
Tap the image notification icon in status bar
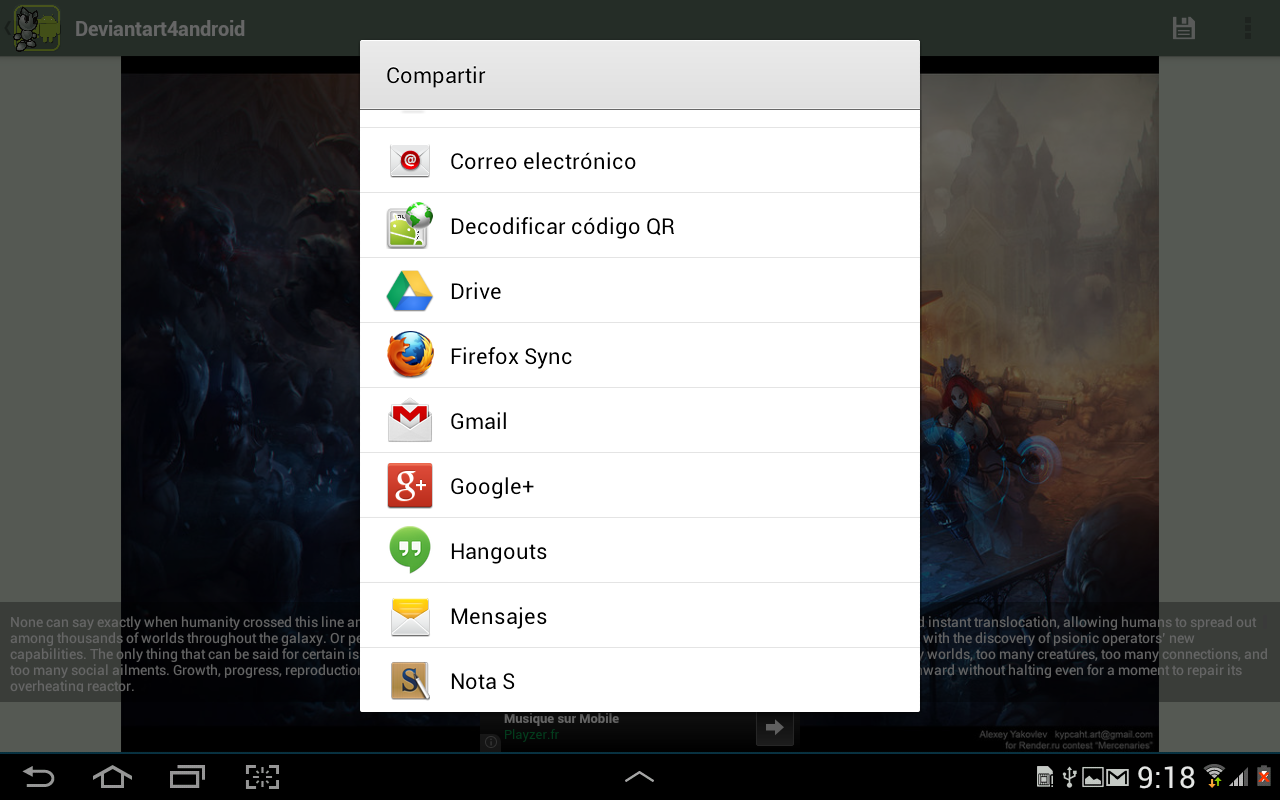coord(1092,777)
